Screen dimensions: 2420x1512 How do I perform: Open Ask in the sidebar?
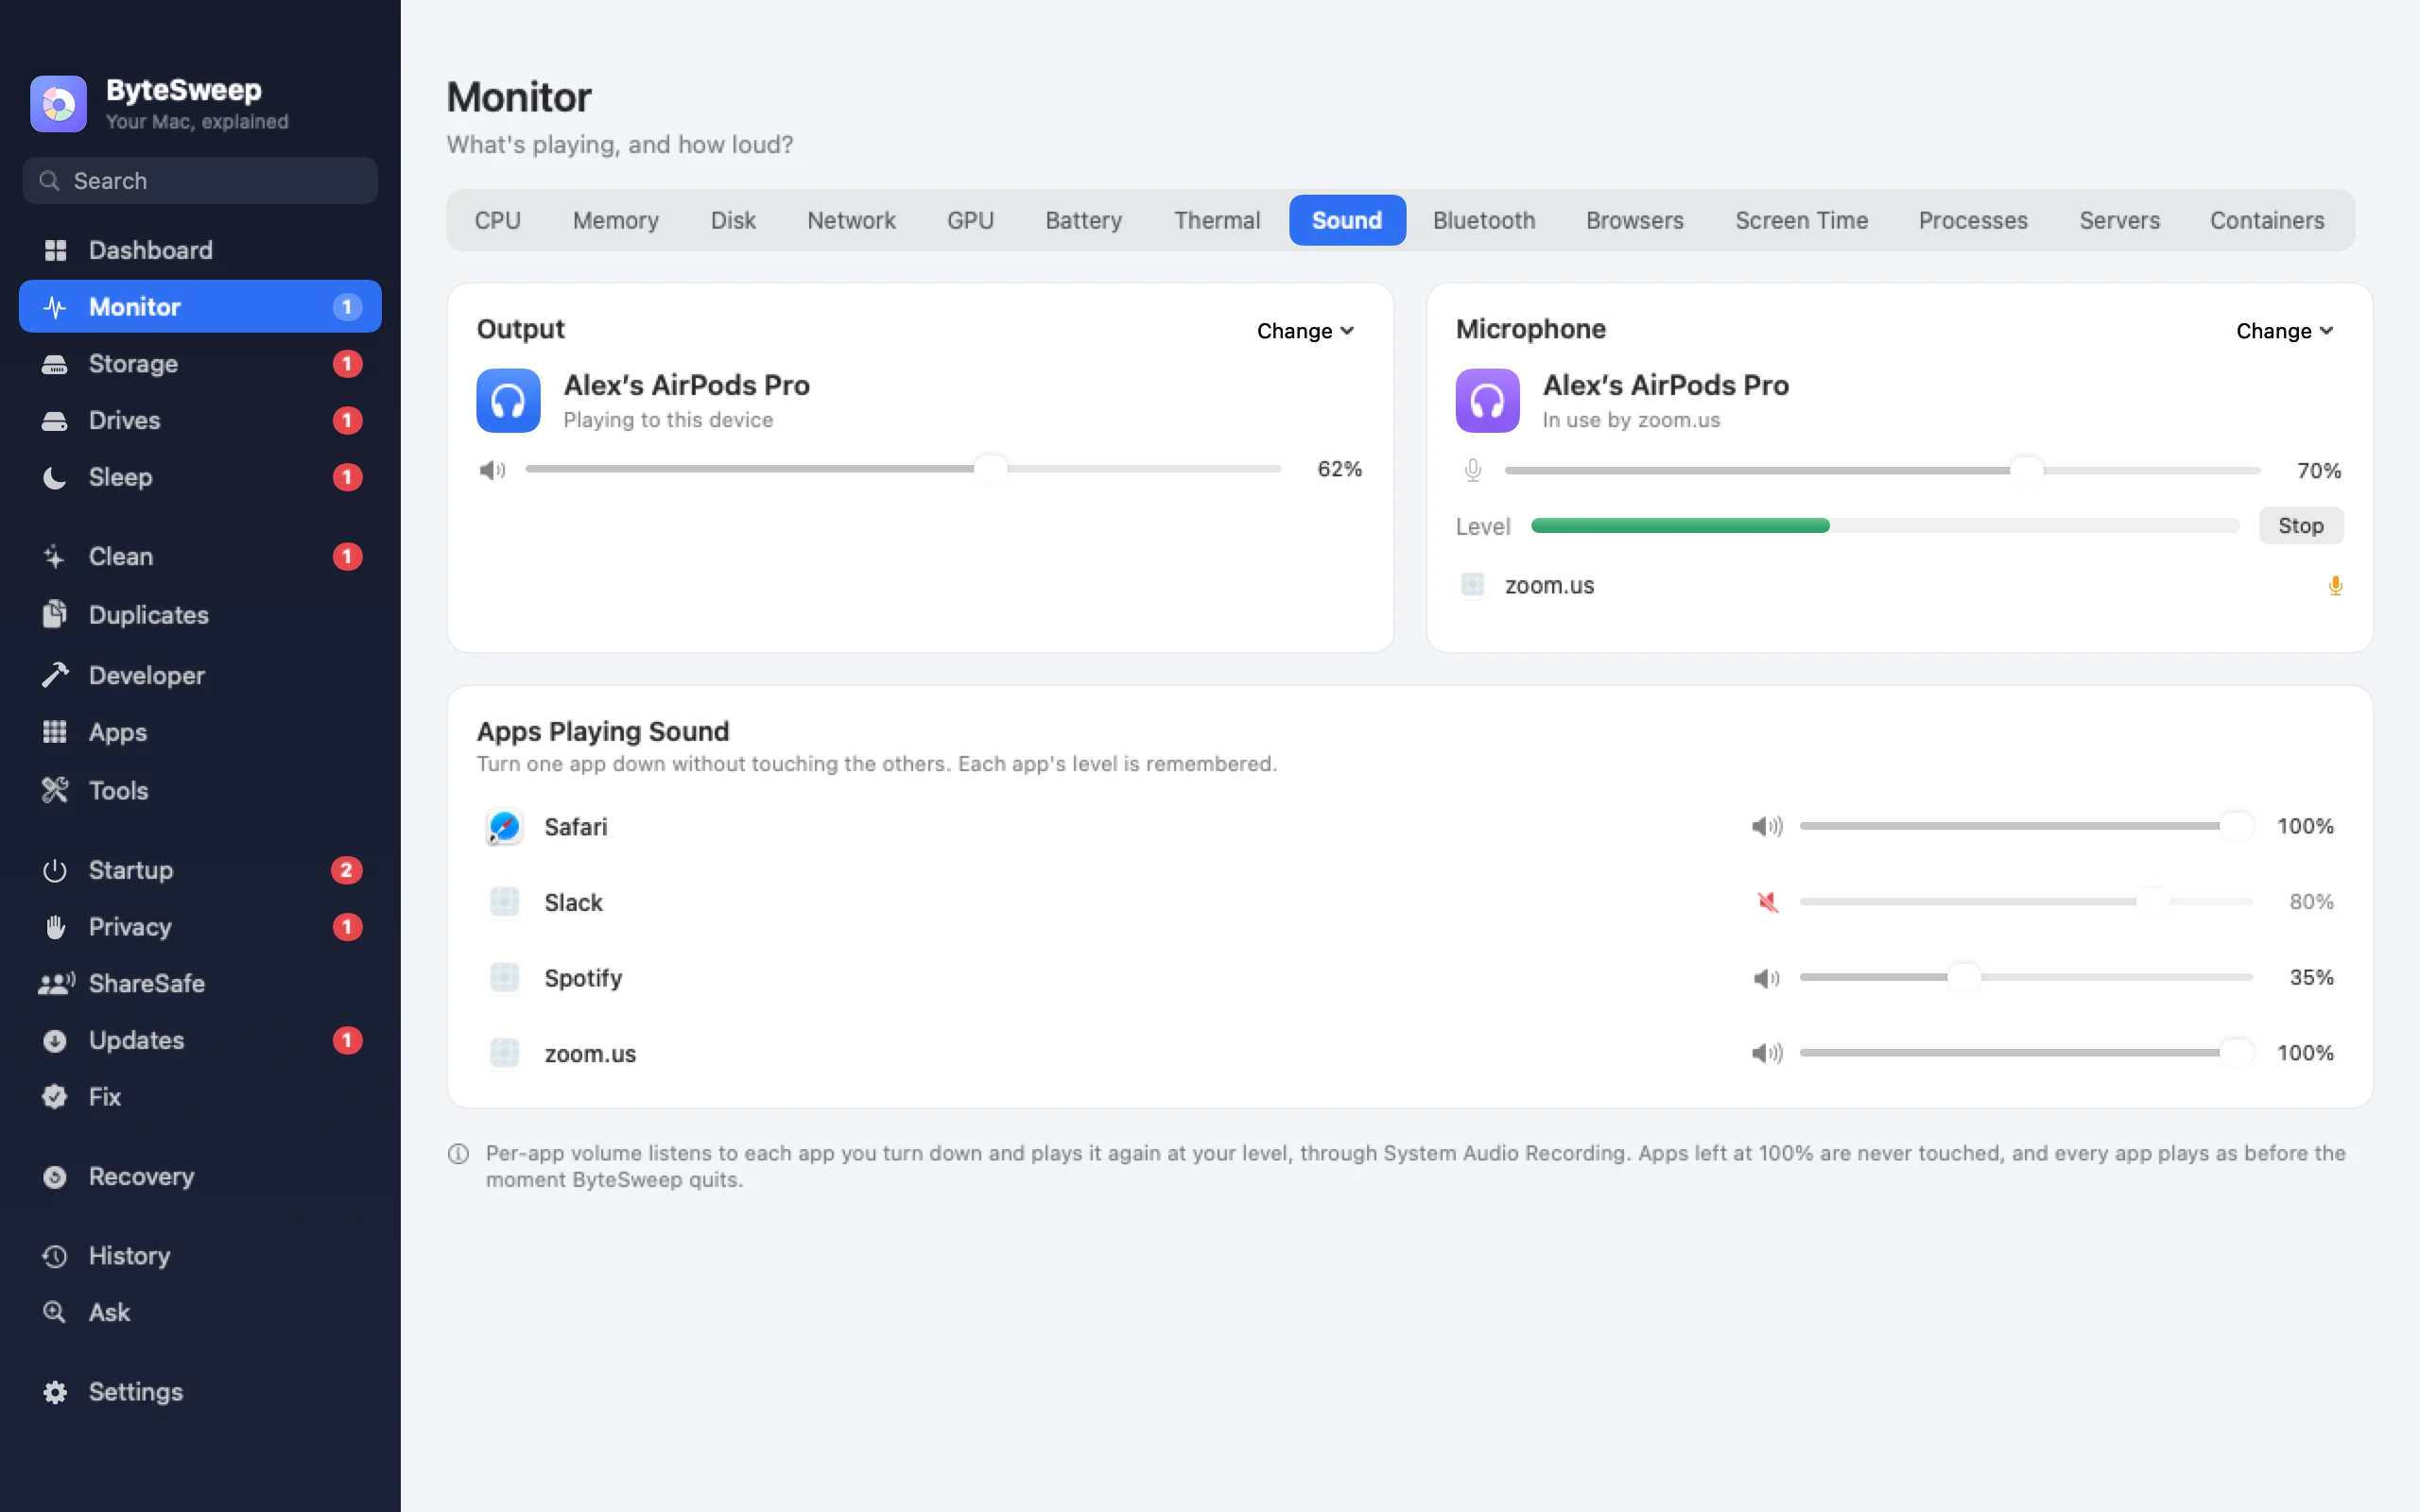[x=200, y=1312]
